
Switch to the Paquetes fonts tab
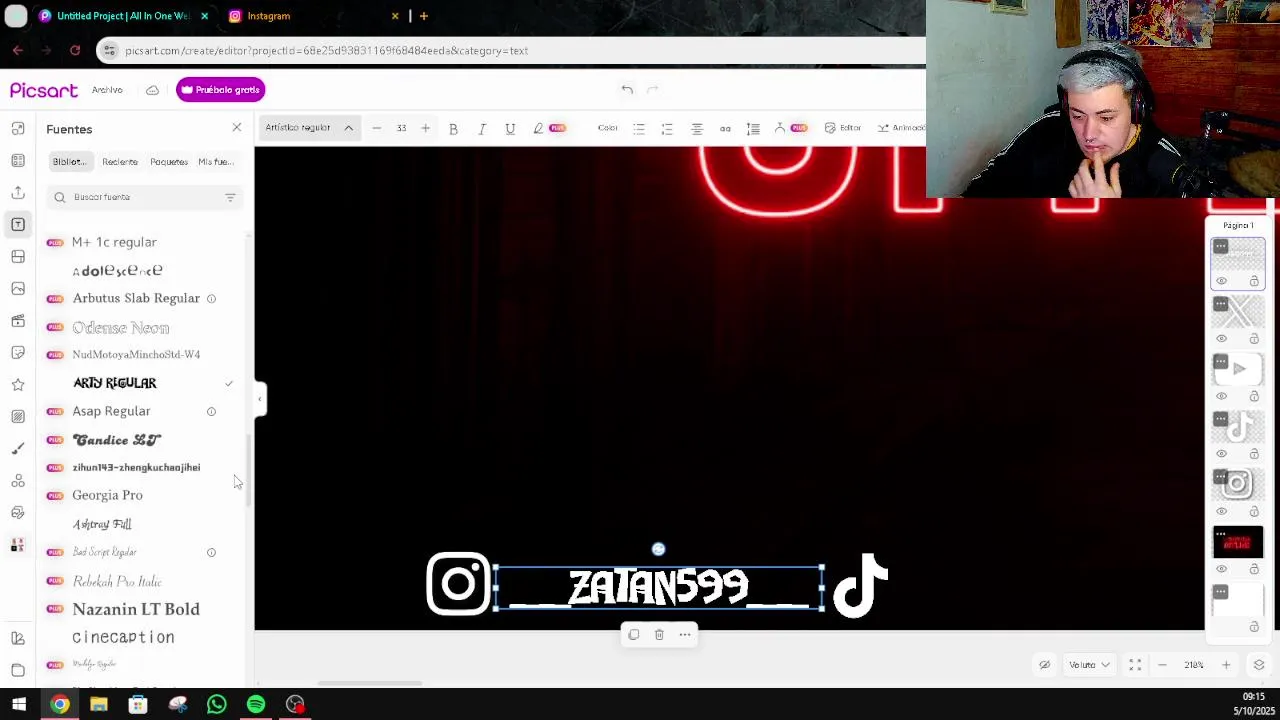[169, 162]
